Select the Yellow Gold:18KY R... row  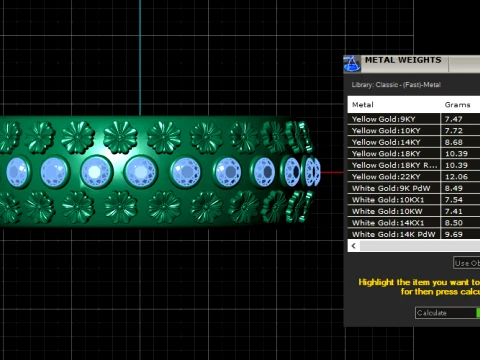pyautogui.click(x=414, y=165)
